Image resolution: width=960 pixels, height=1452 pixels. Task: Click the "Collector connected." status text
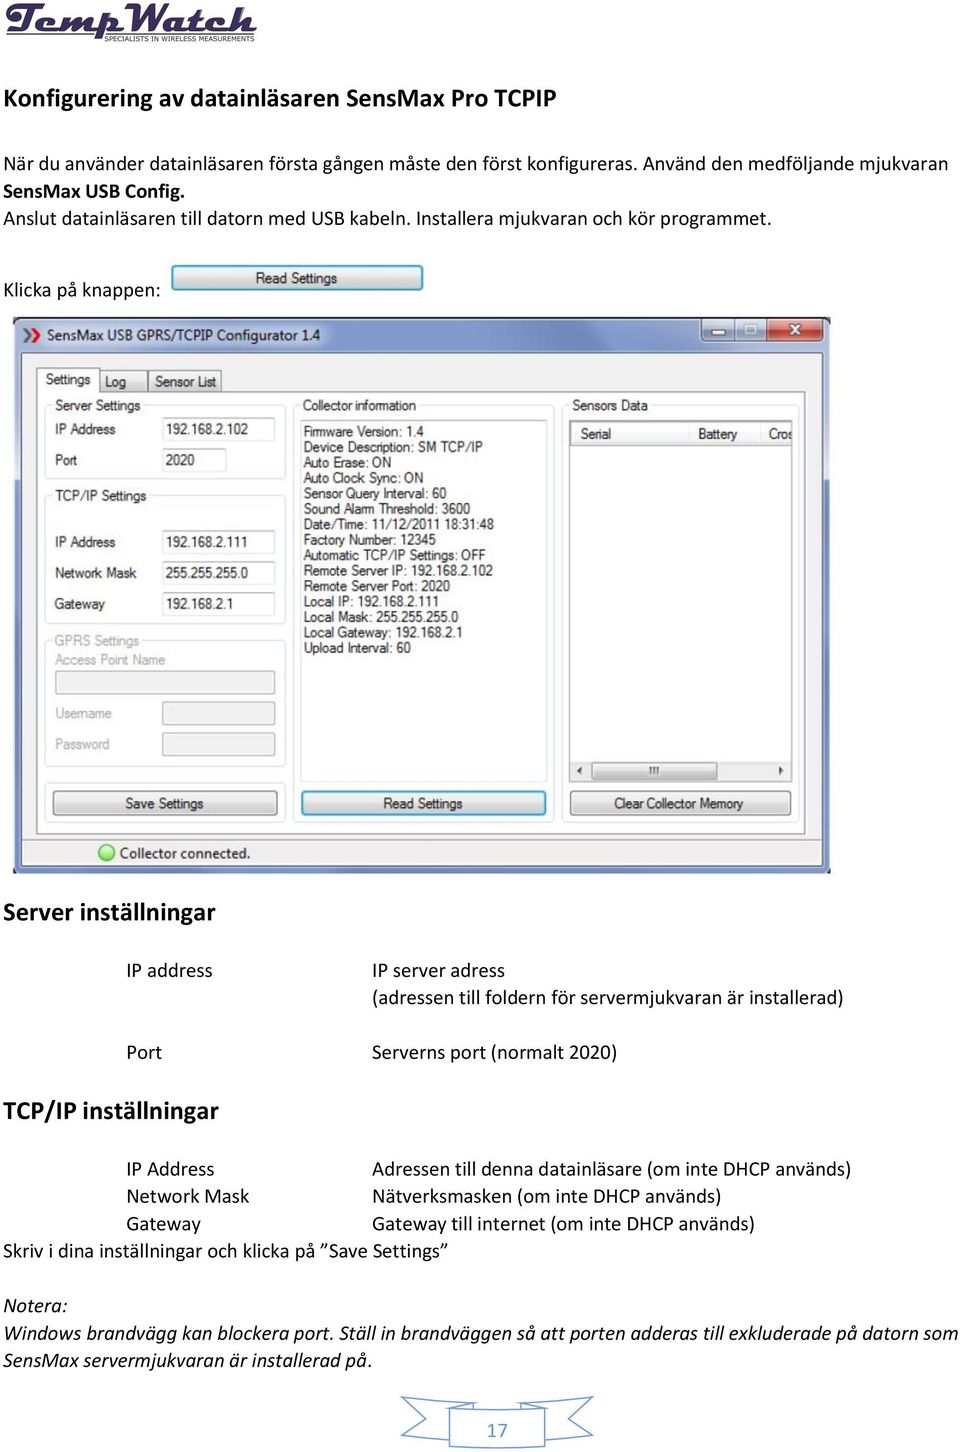click(185, 853)
